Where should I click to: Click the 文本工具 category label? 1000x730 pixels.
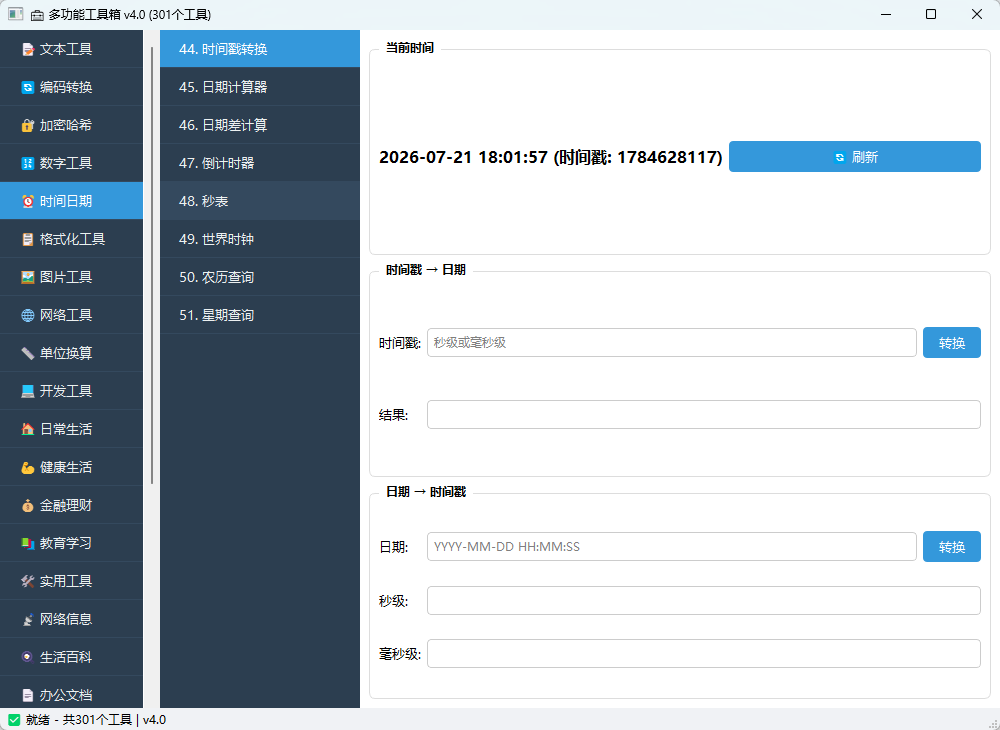tap(66, 49)
